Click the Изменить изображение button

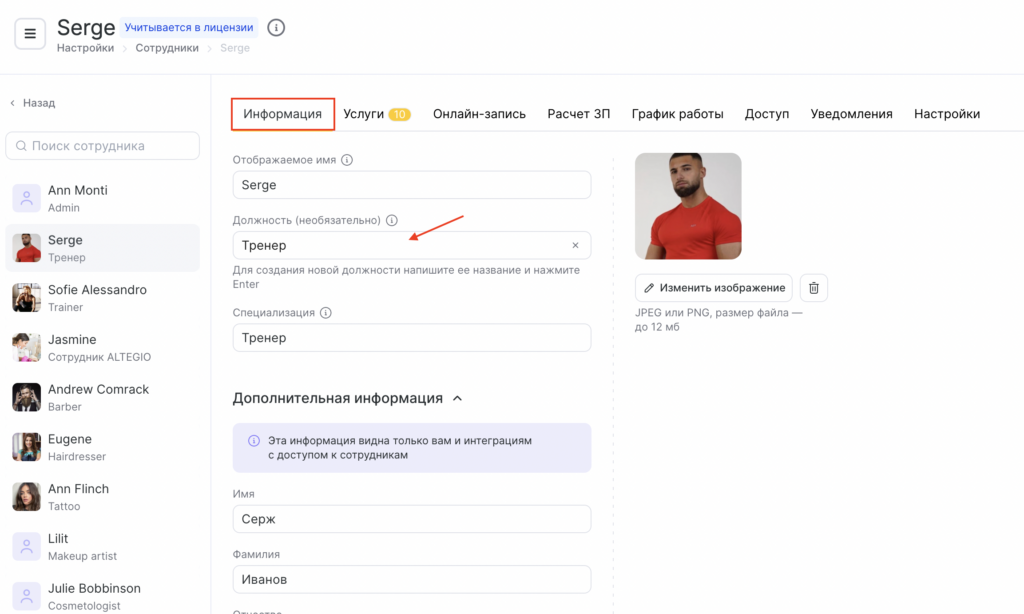tap(713, 288)
